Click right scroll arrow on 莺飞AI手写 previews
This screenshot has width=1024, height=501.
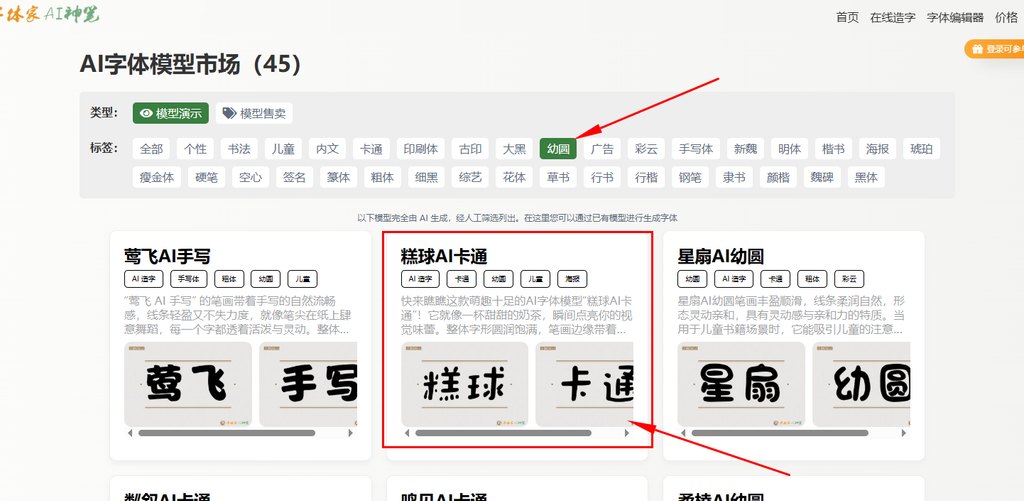point(351,433)
